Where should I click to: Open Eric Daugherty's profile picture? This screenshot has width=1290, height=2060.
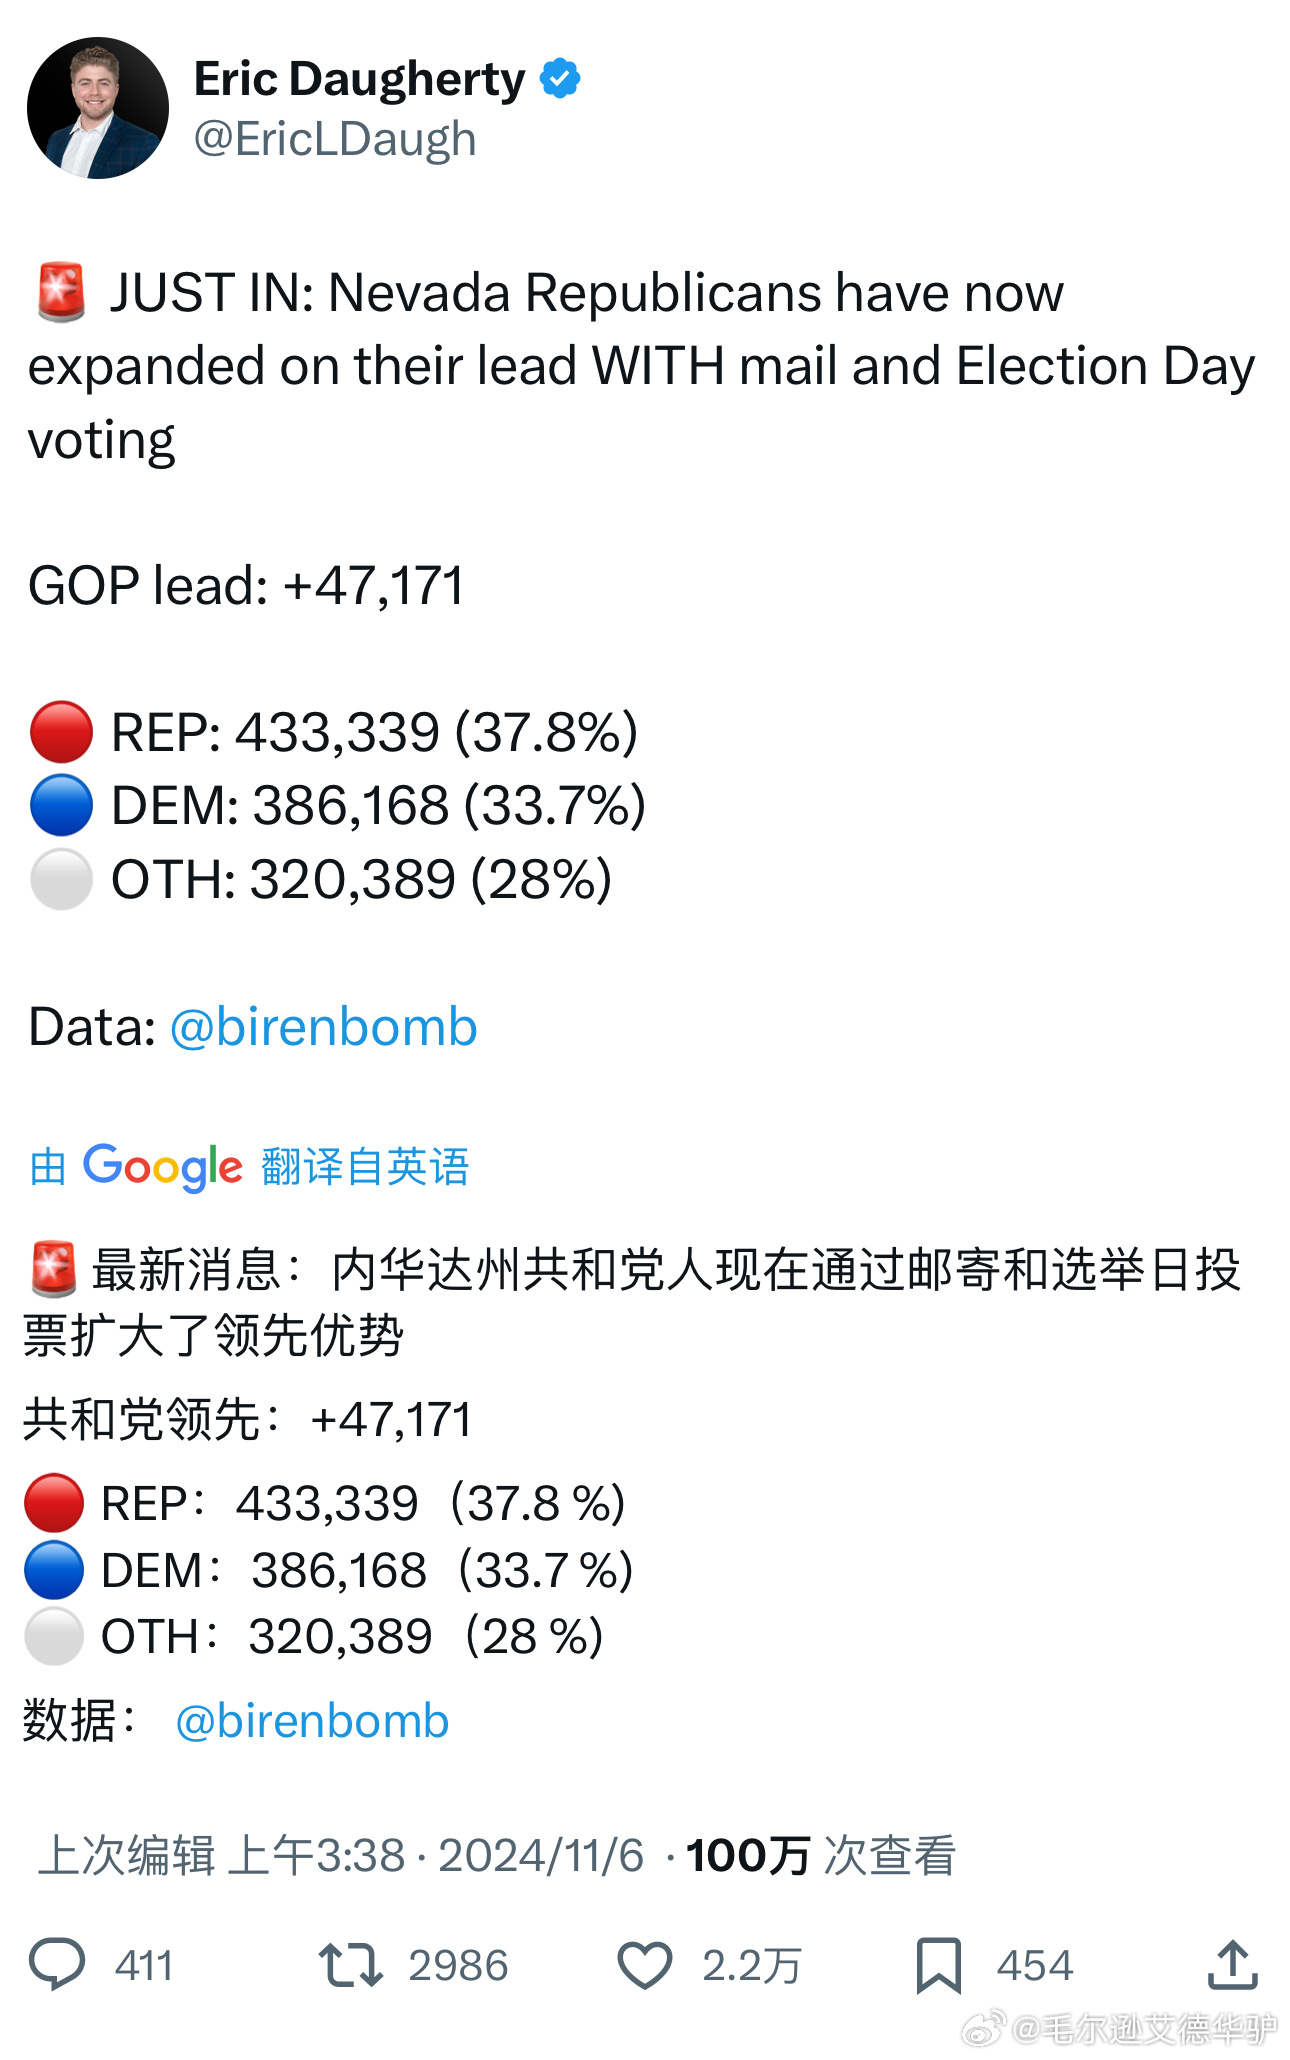(x=98, y=108)
